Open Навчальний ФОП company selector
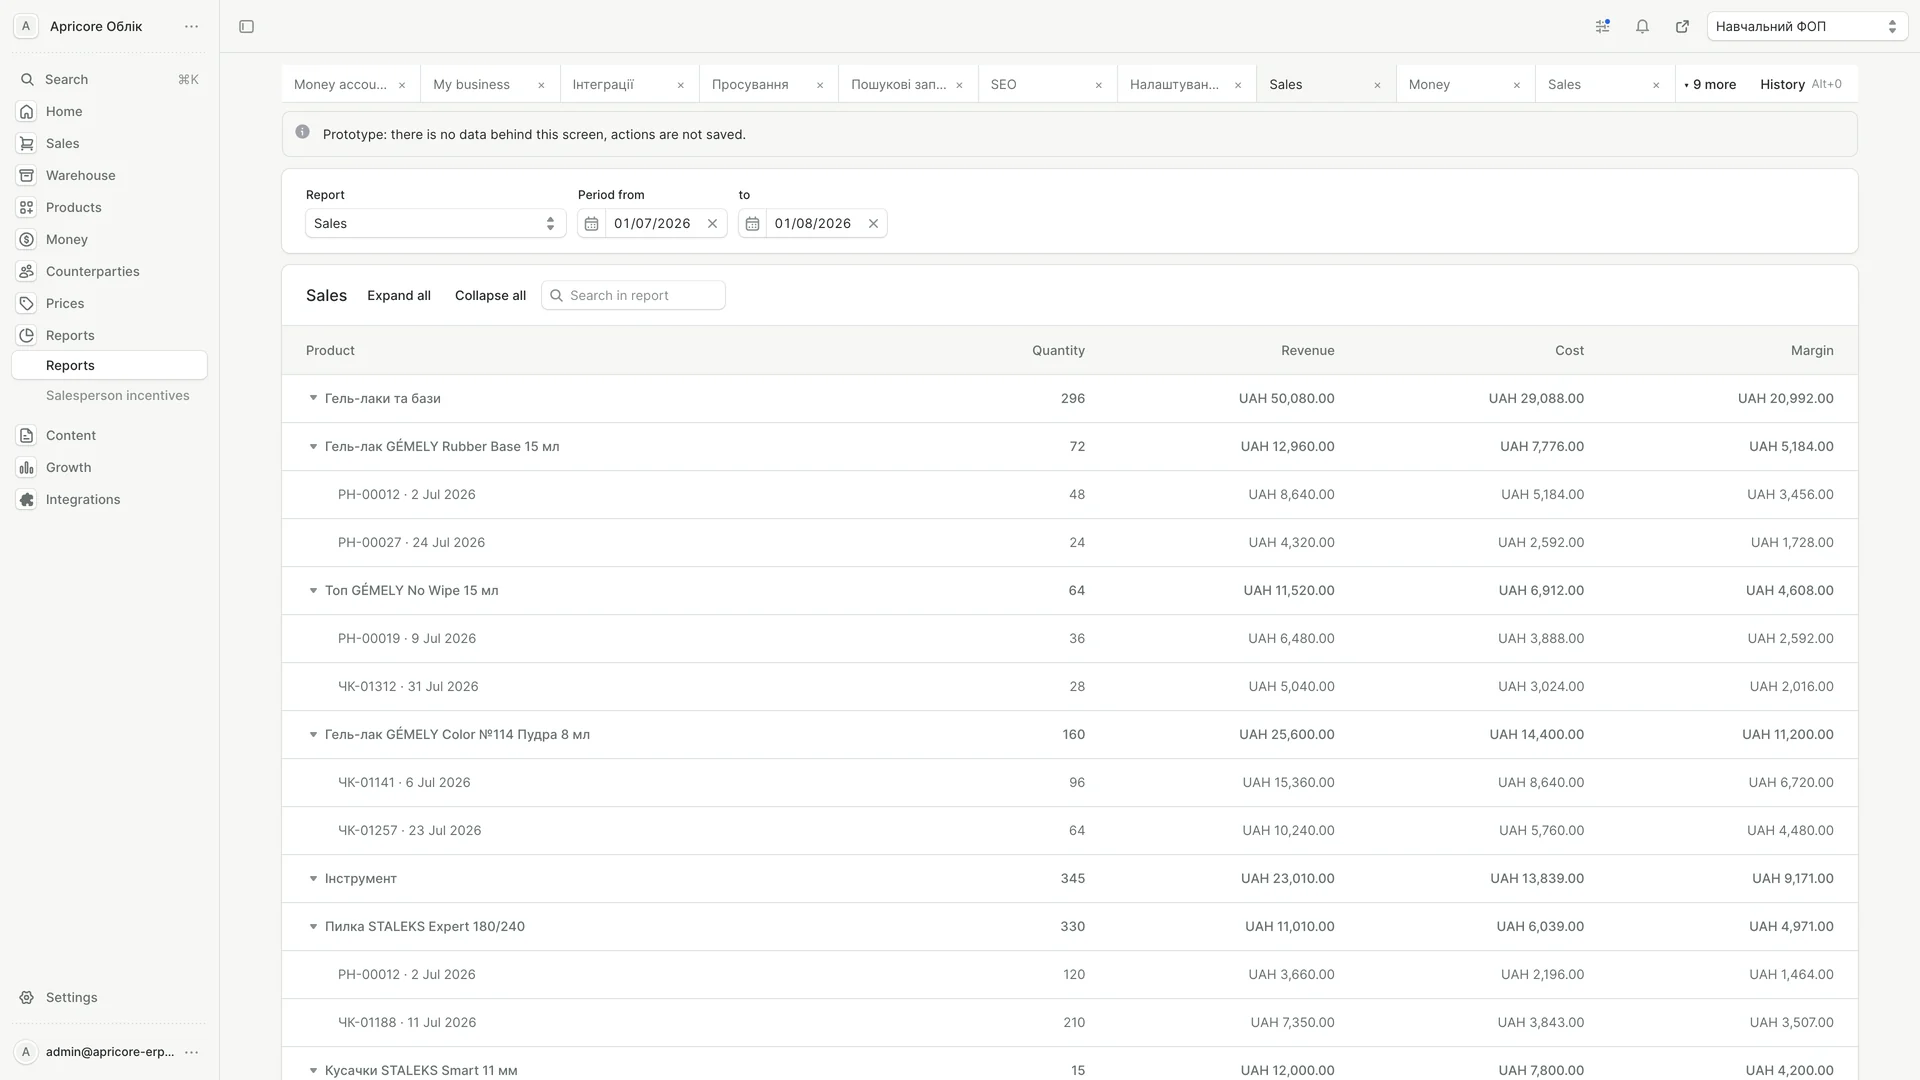The image size is (1920, 1080). (x=1807, y=27)
